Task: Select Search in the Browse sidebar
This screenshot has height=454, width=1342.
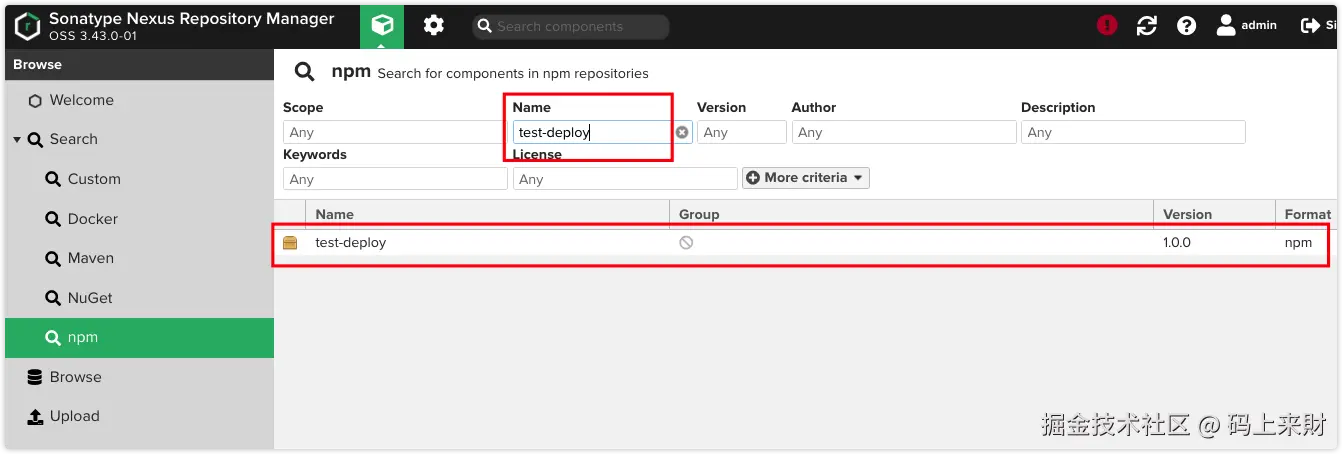Action: pyautogui.click(x=73, y=140)
